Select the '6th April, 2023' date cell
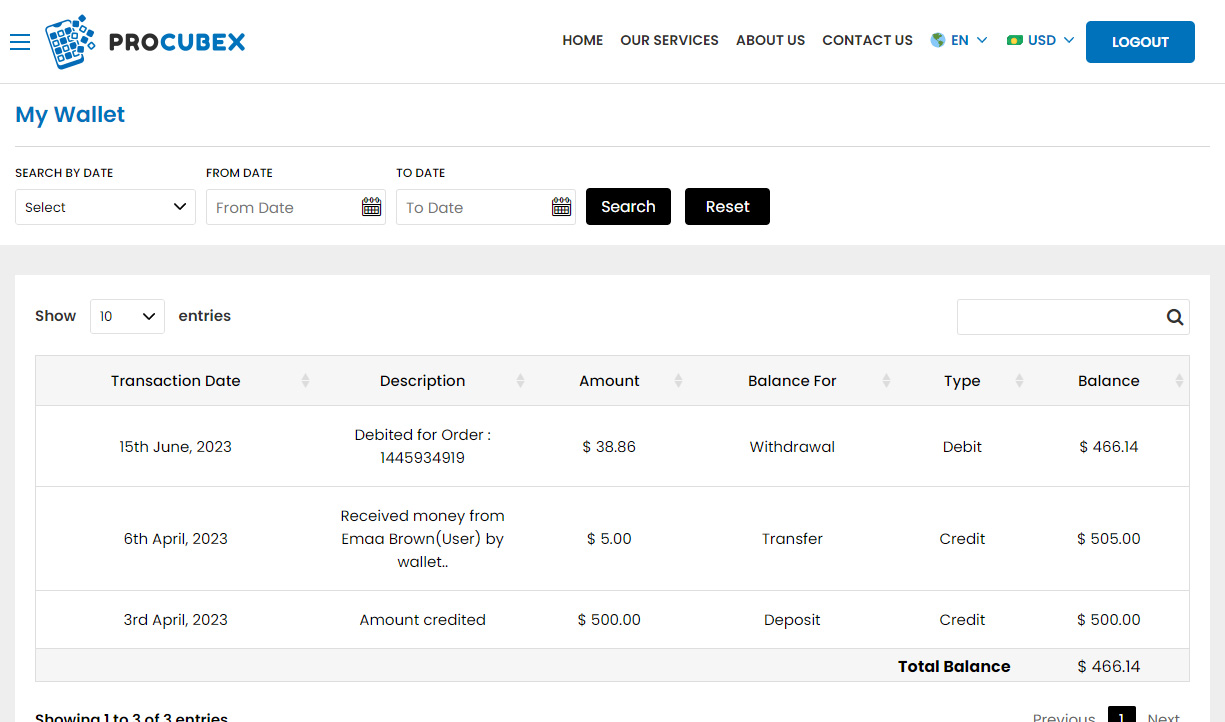Image resolution: width=1225 pixels, height=722 pixels. click(176, 539)
